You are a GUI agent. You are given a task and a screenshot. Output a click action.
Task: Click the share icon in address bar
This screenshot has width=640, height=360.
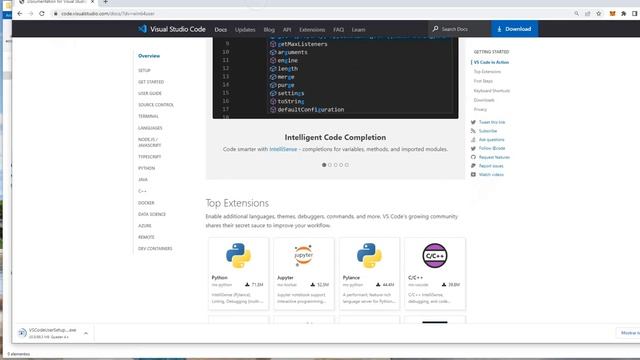tap(587, 13)
